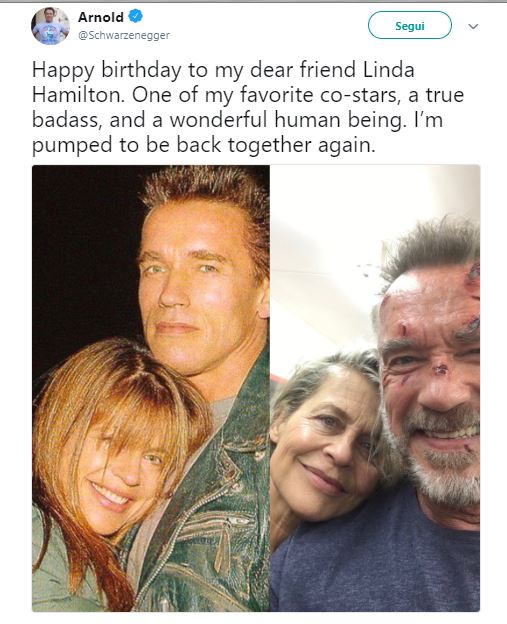The width and height of the screenshot is (507, 624).
Task: Open the left vintage photo
Action: click(x=151, y=388)
